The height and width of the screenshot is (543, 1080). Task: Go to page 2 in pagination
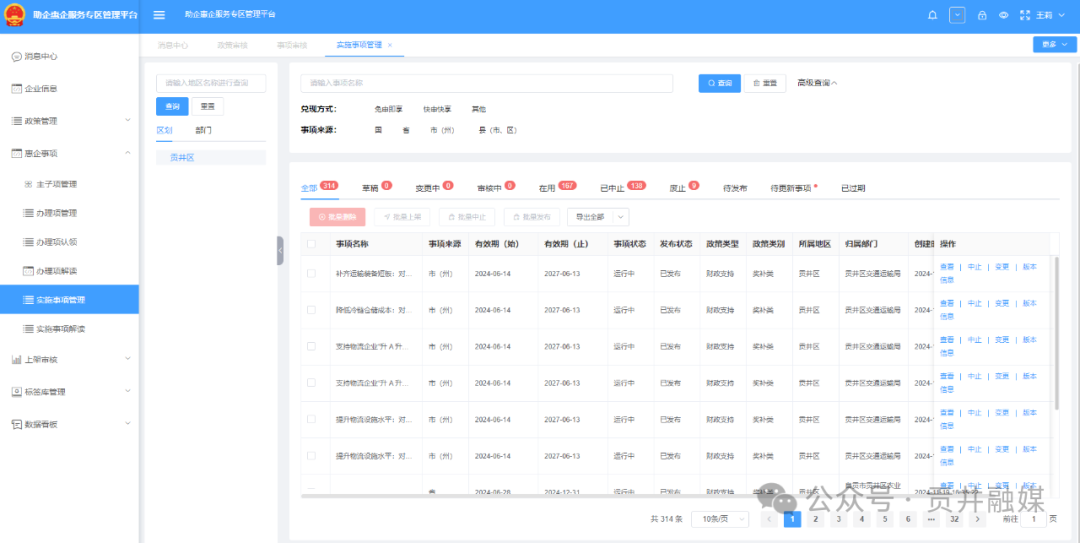(814, 519)
